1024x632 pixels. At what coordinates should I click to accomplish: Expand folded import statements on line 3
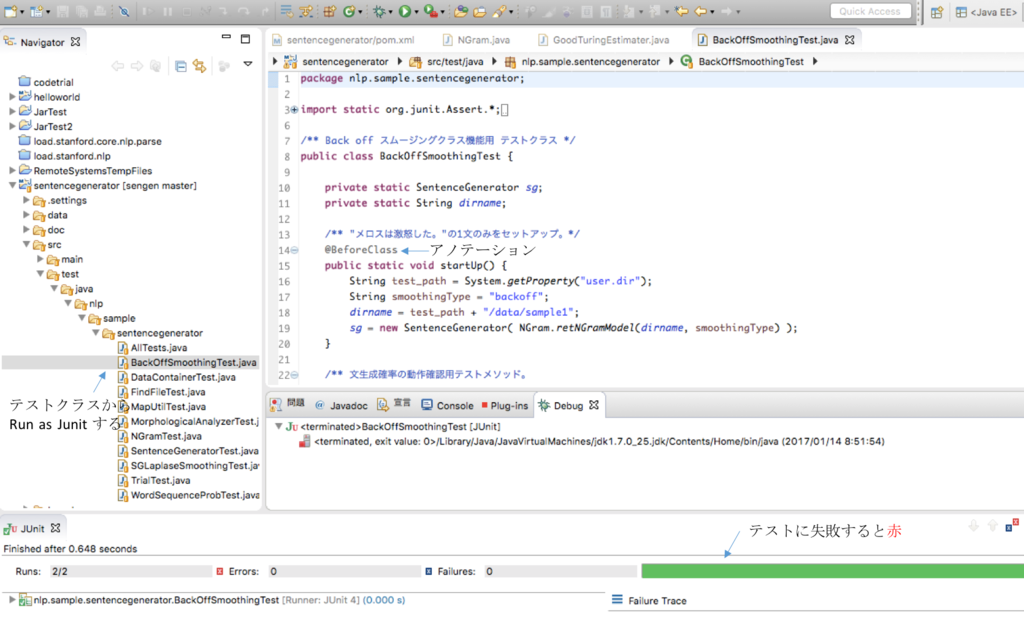tap(294, 110)
